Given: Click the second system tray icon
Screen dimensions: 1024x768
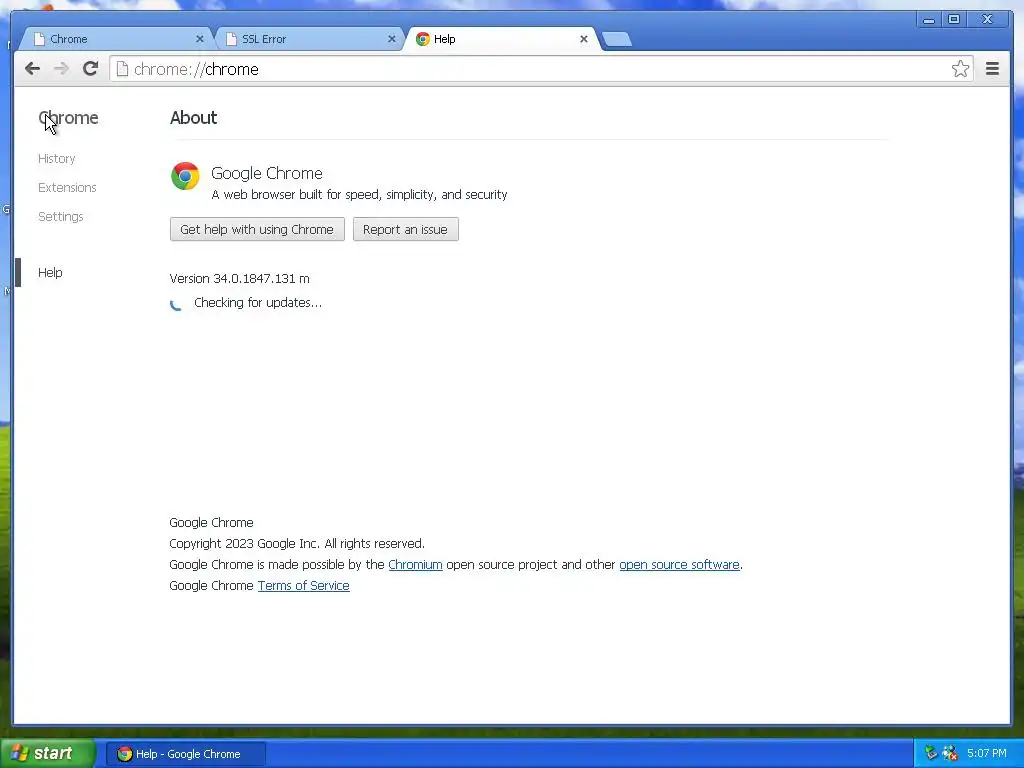Looking at the screenshot, I should [x=950, y=753].
